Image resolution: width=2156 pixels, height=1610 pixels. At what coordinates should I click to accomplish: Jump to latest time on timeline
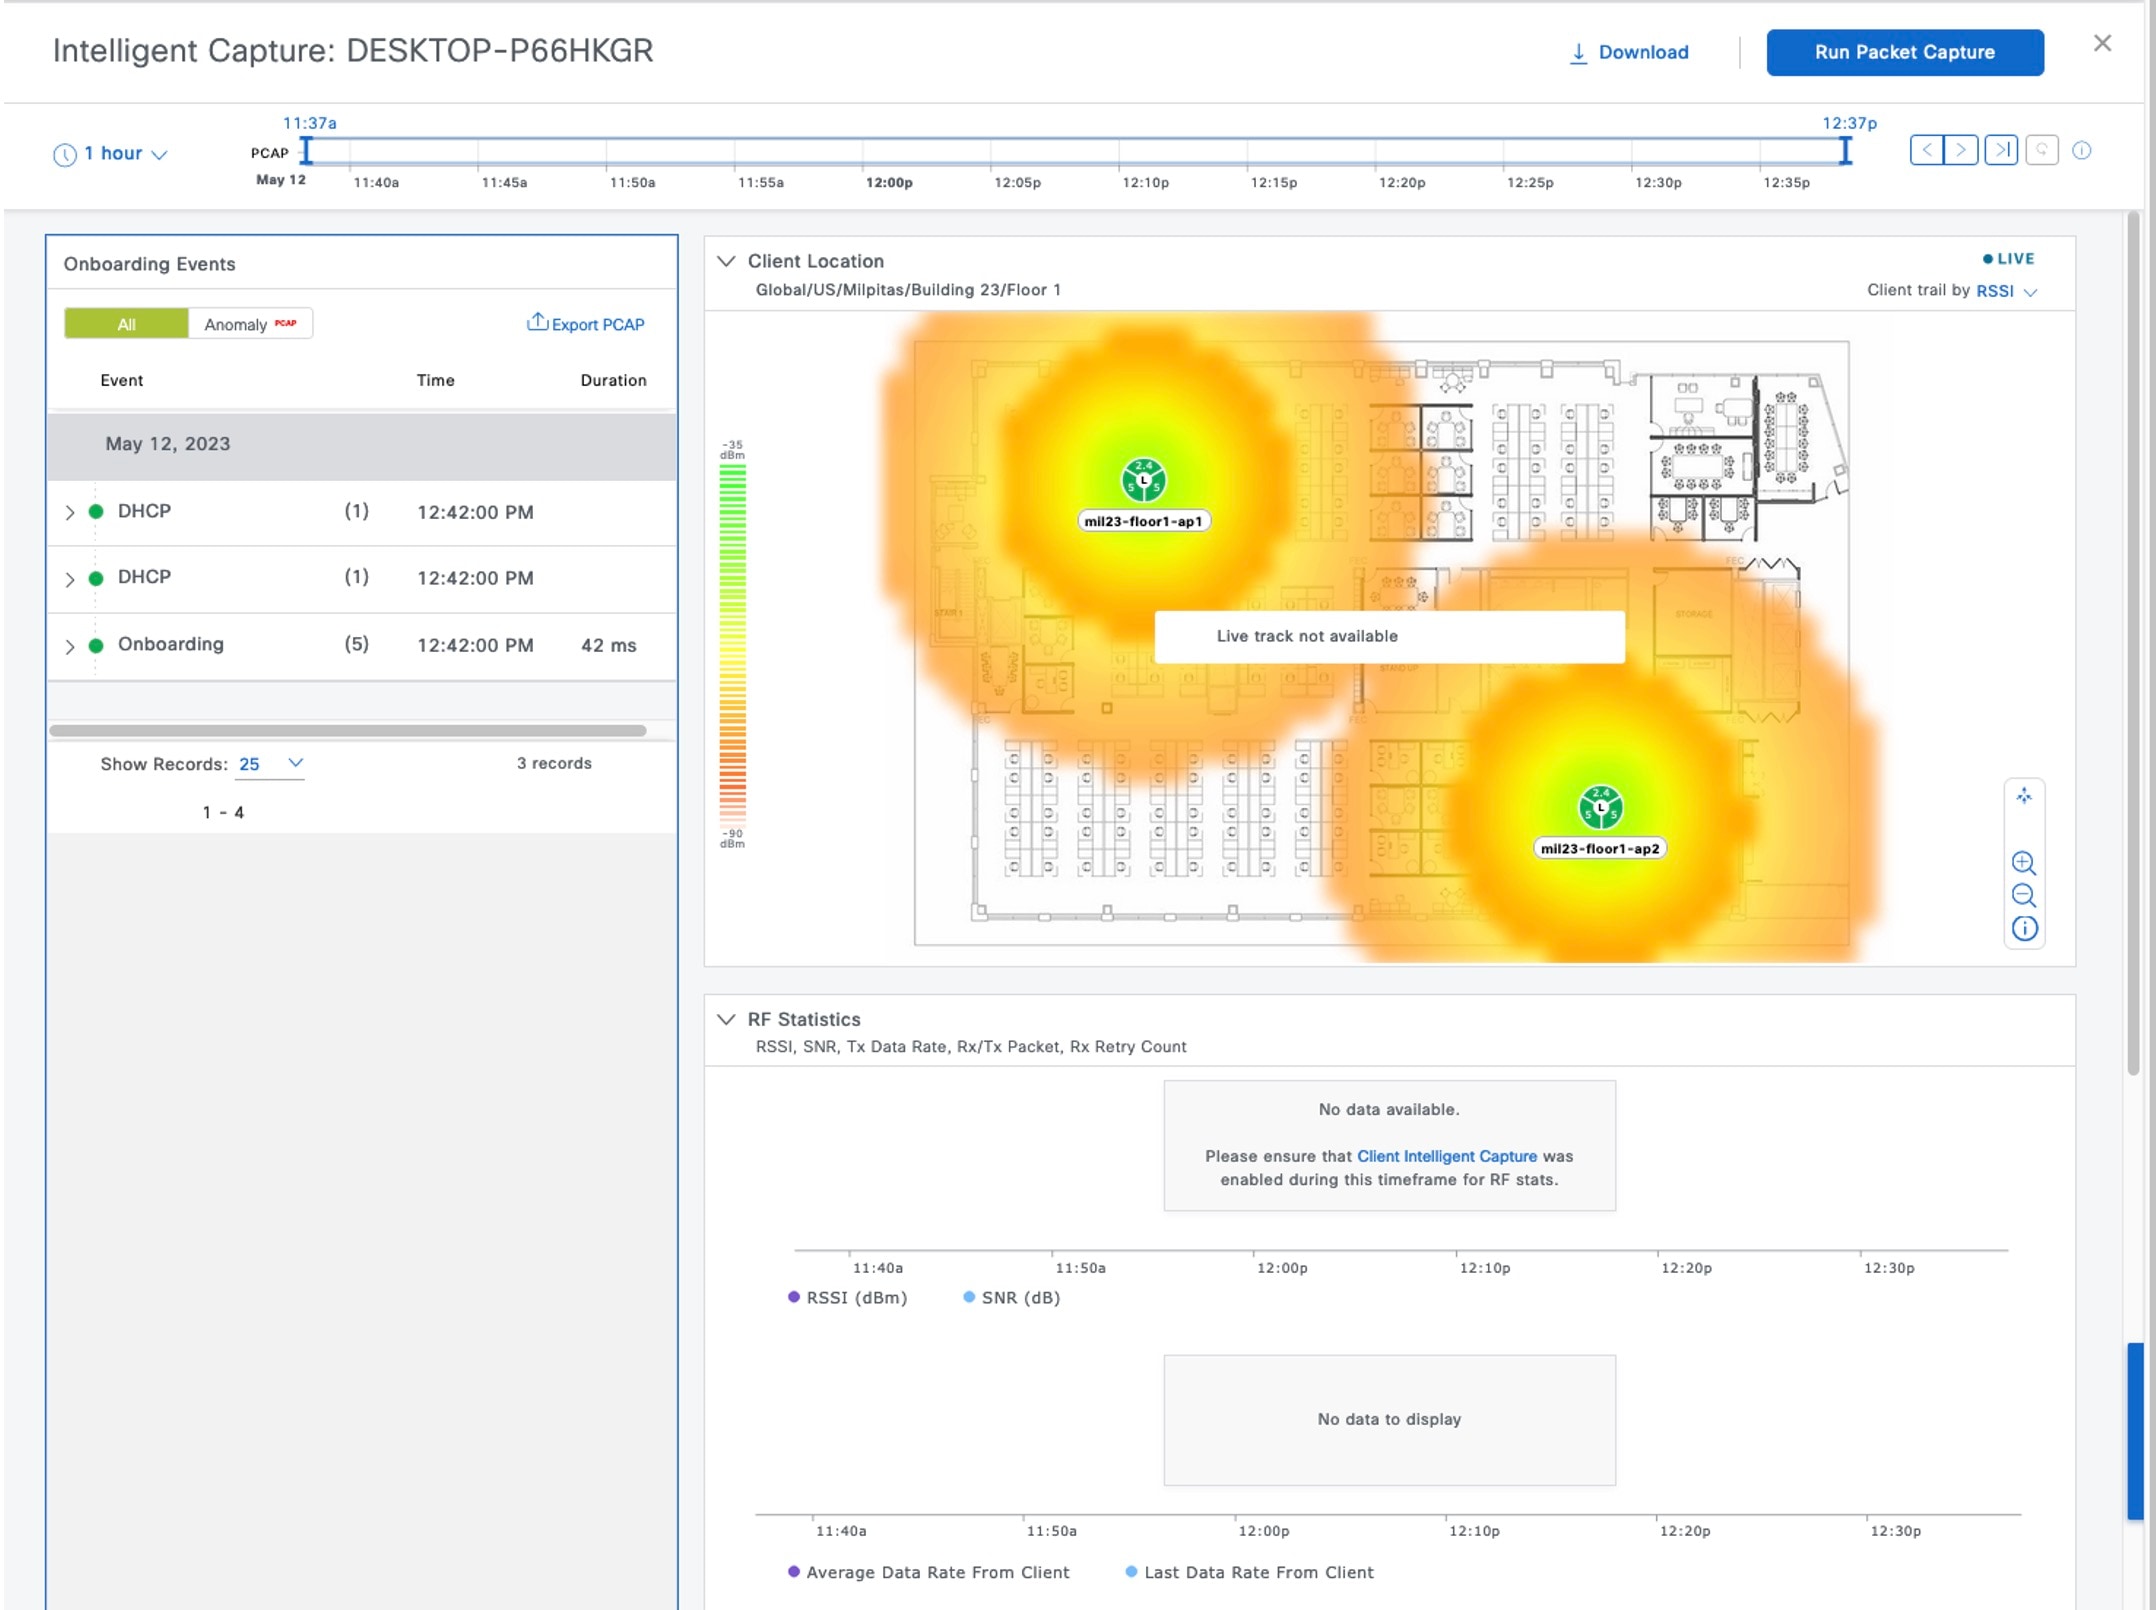(x=2001, y=150)
